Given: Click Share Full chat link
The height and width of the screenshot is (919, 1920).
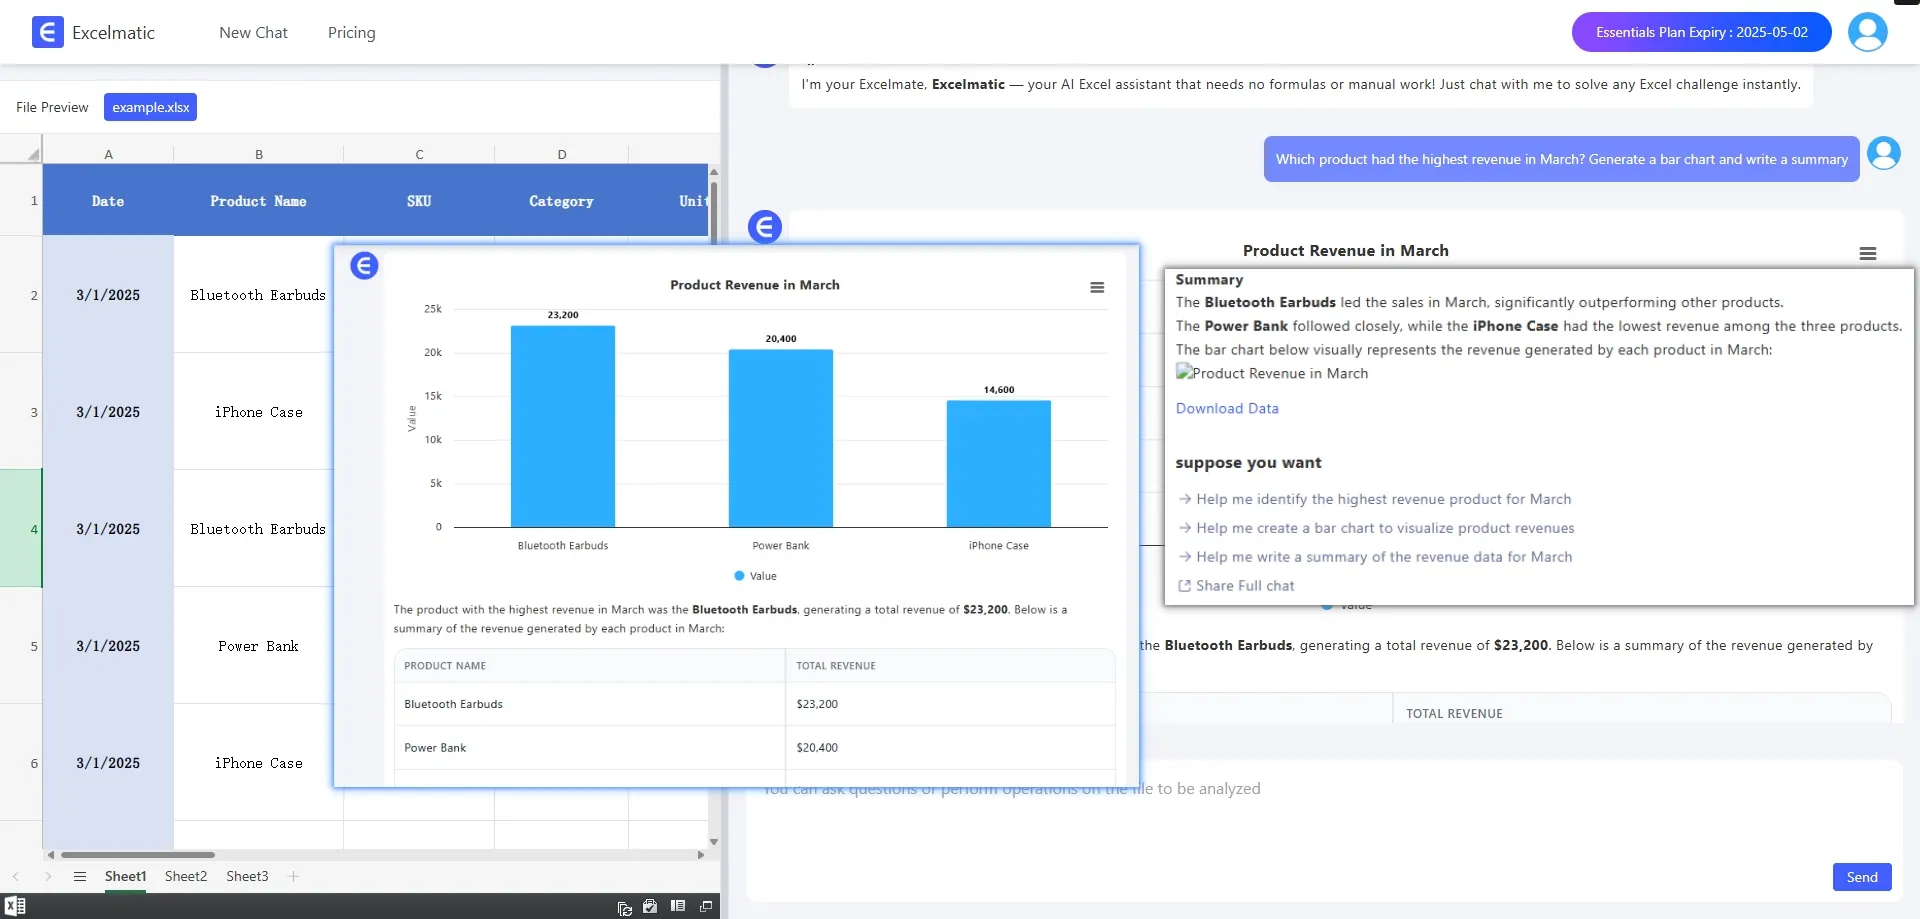Looking at the screenshot, I should coord(1244,586).
